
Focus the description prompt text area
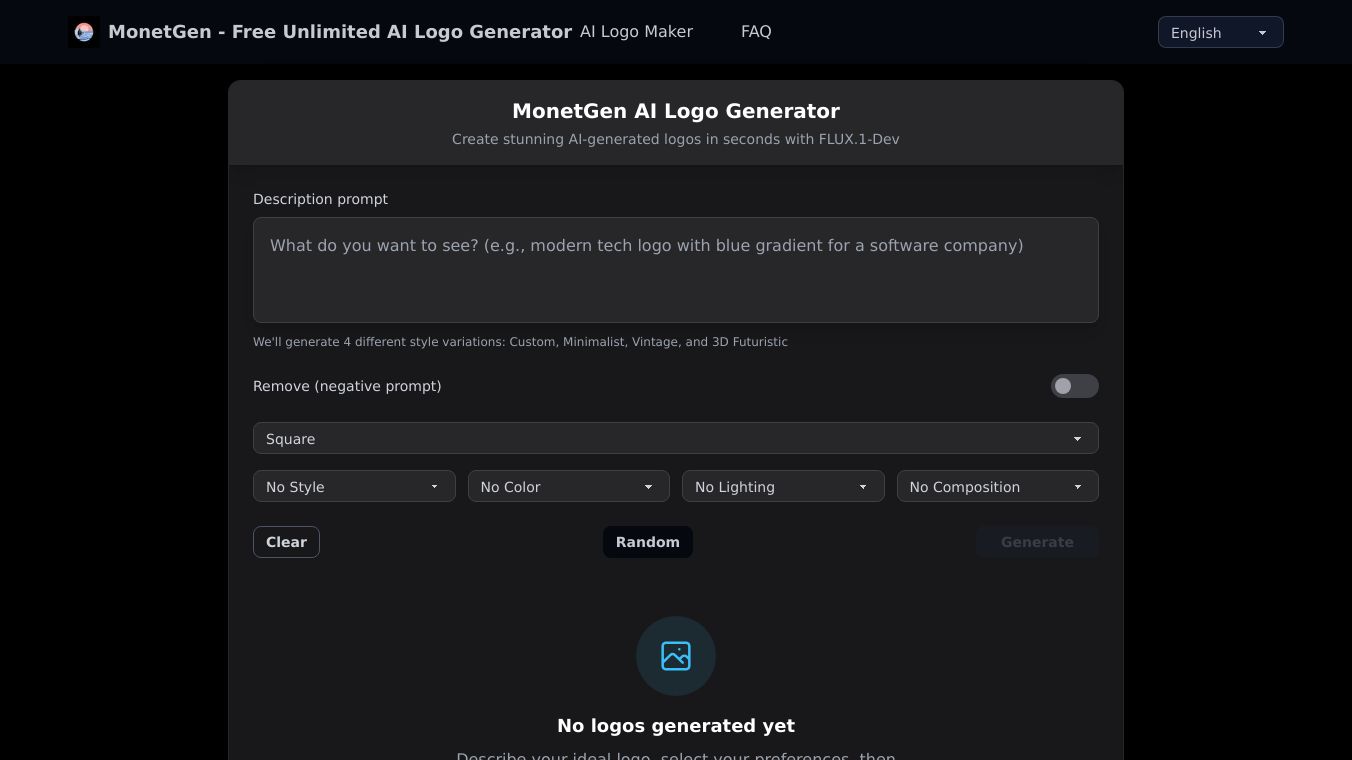[676, 270]
